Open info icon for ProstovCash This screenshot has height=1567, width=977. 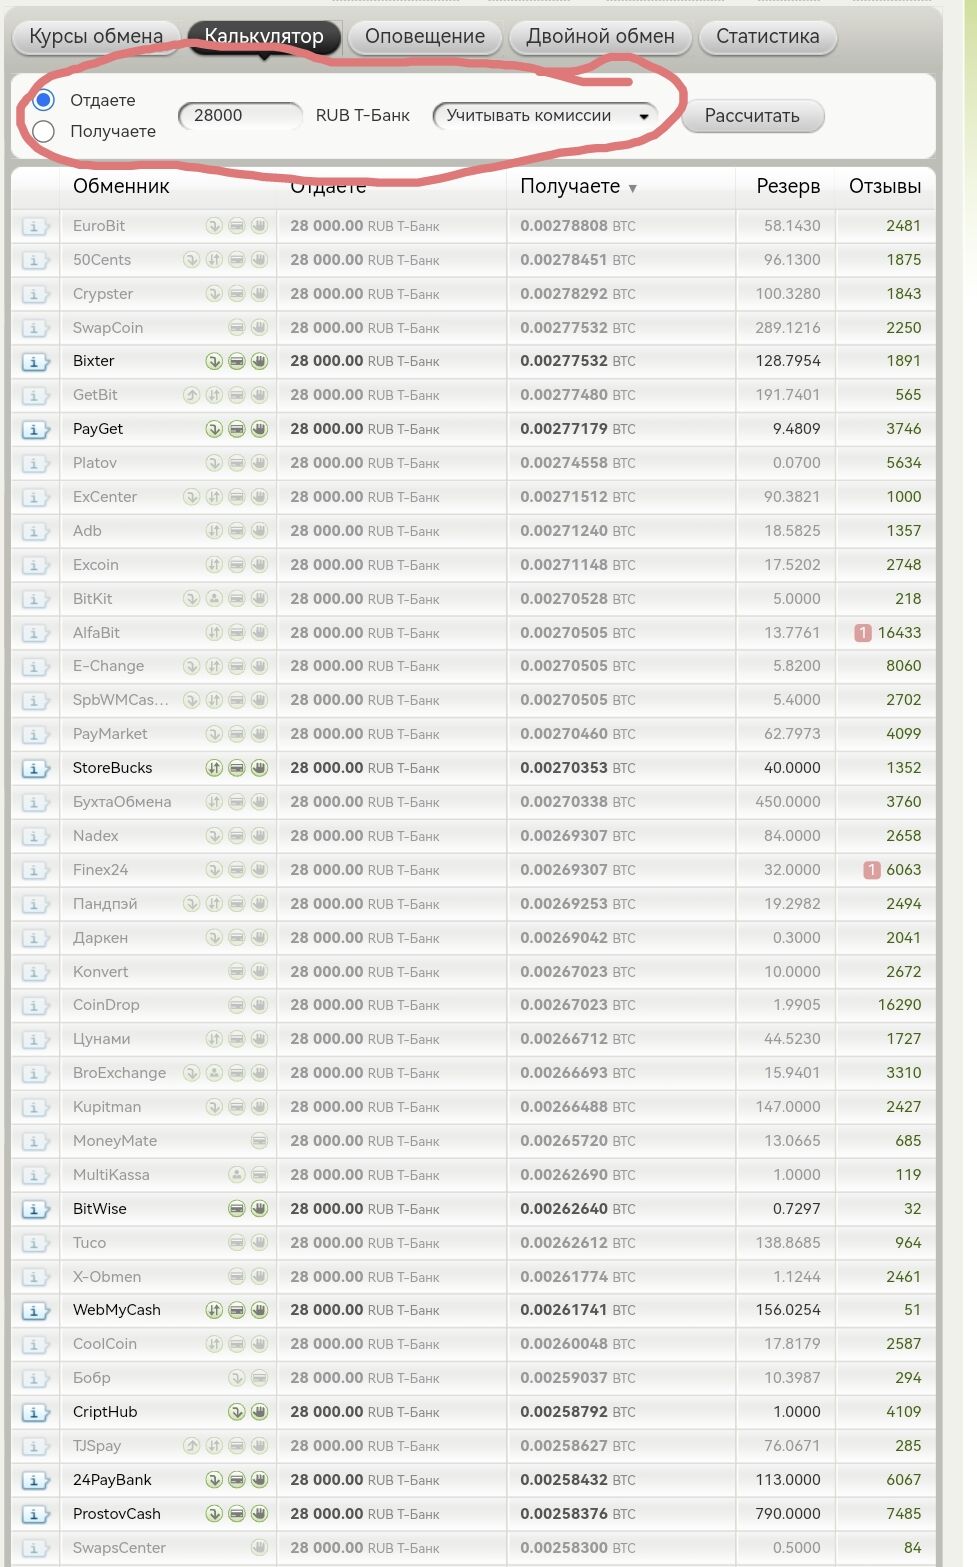pos(34,1515)
